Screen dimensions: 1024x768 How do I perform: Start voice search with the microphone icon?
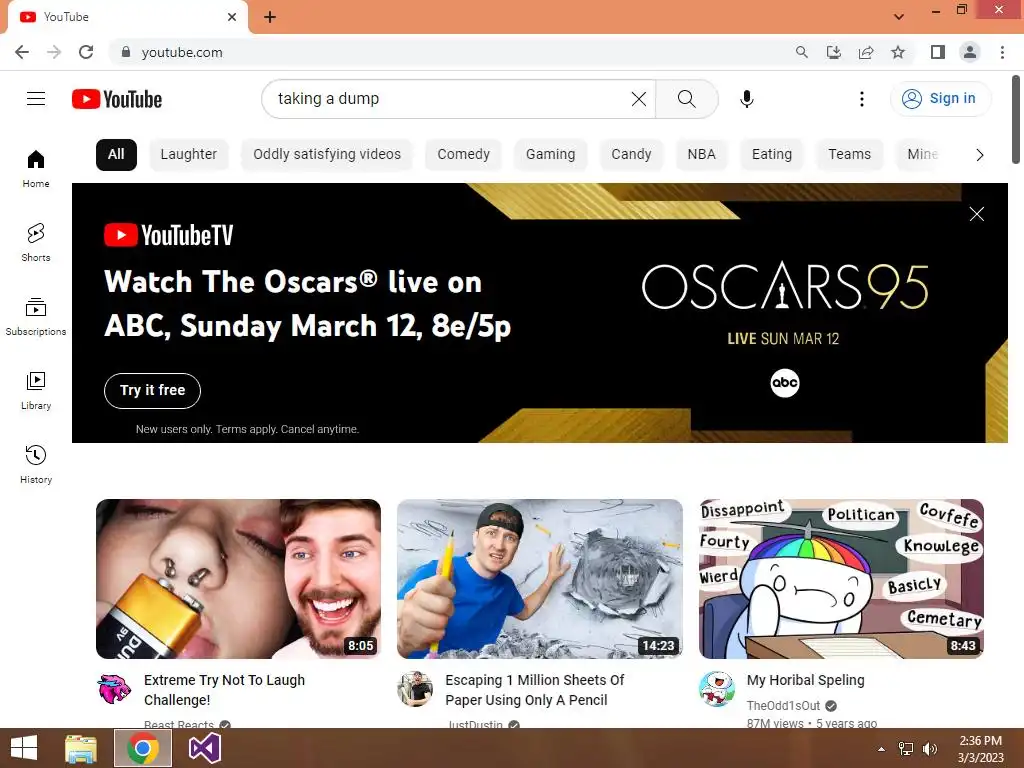point(747,99)
